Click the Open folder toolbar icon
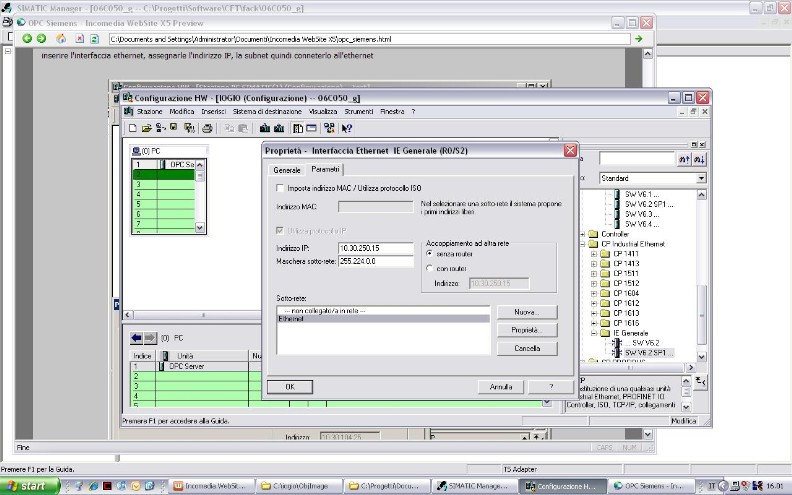Viewport: 792px width, 495px height. click(146, 128)
